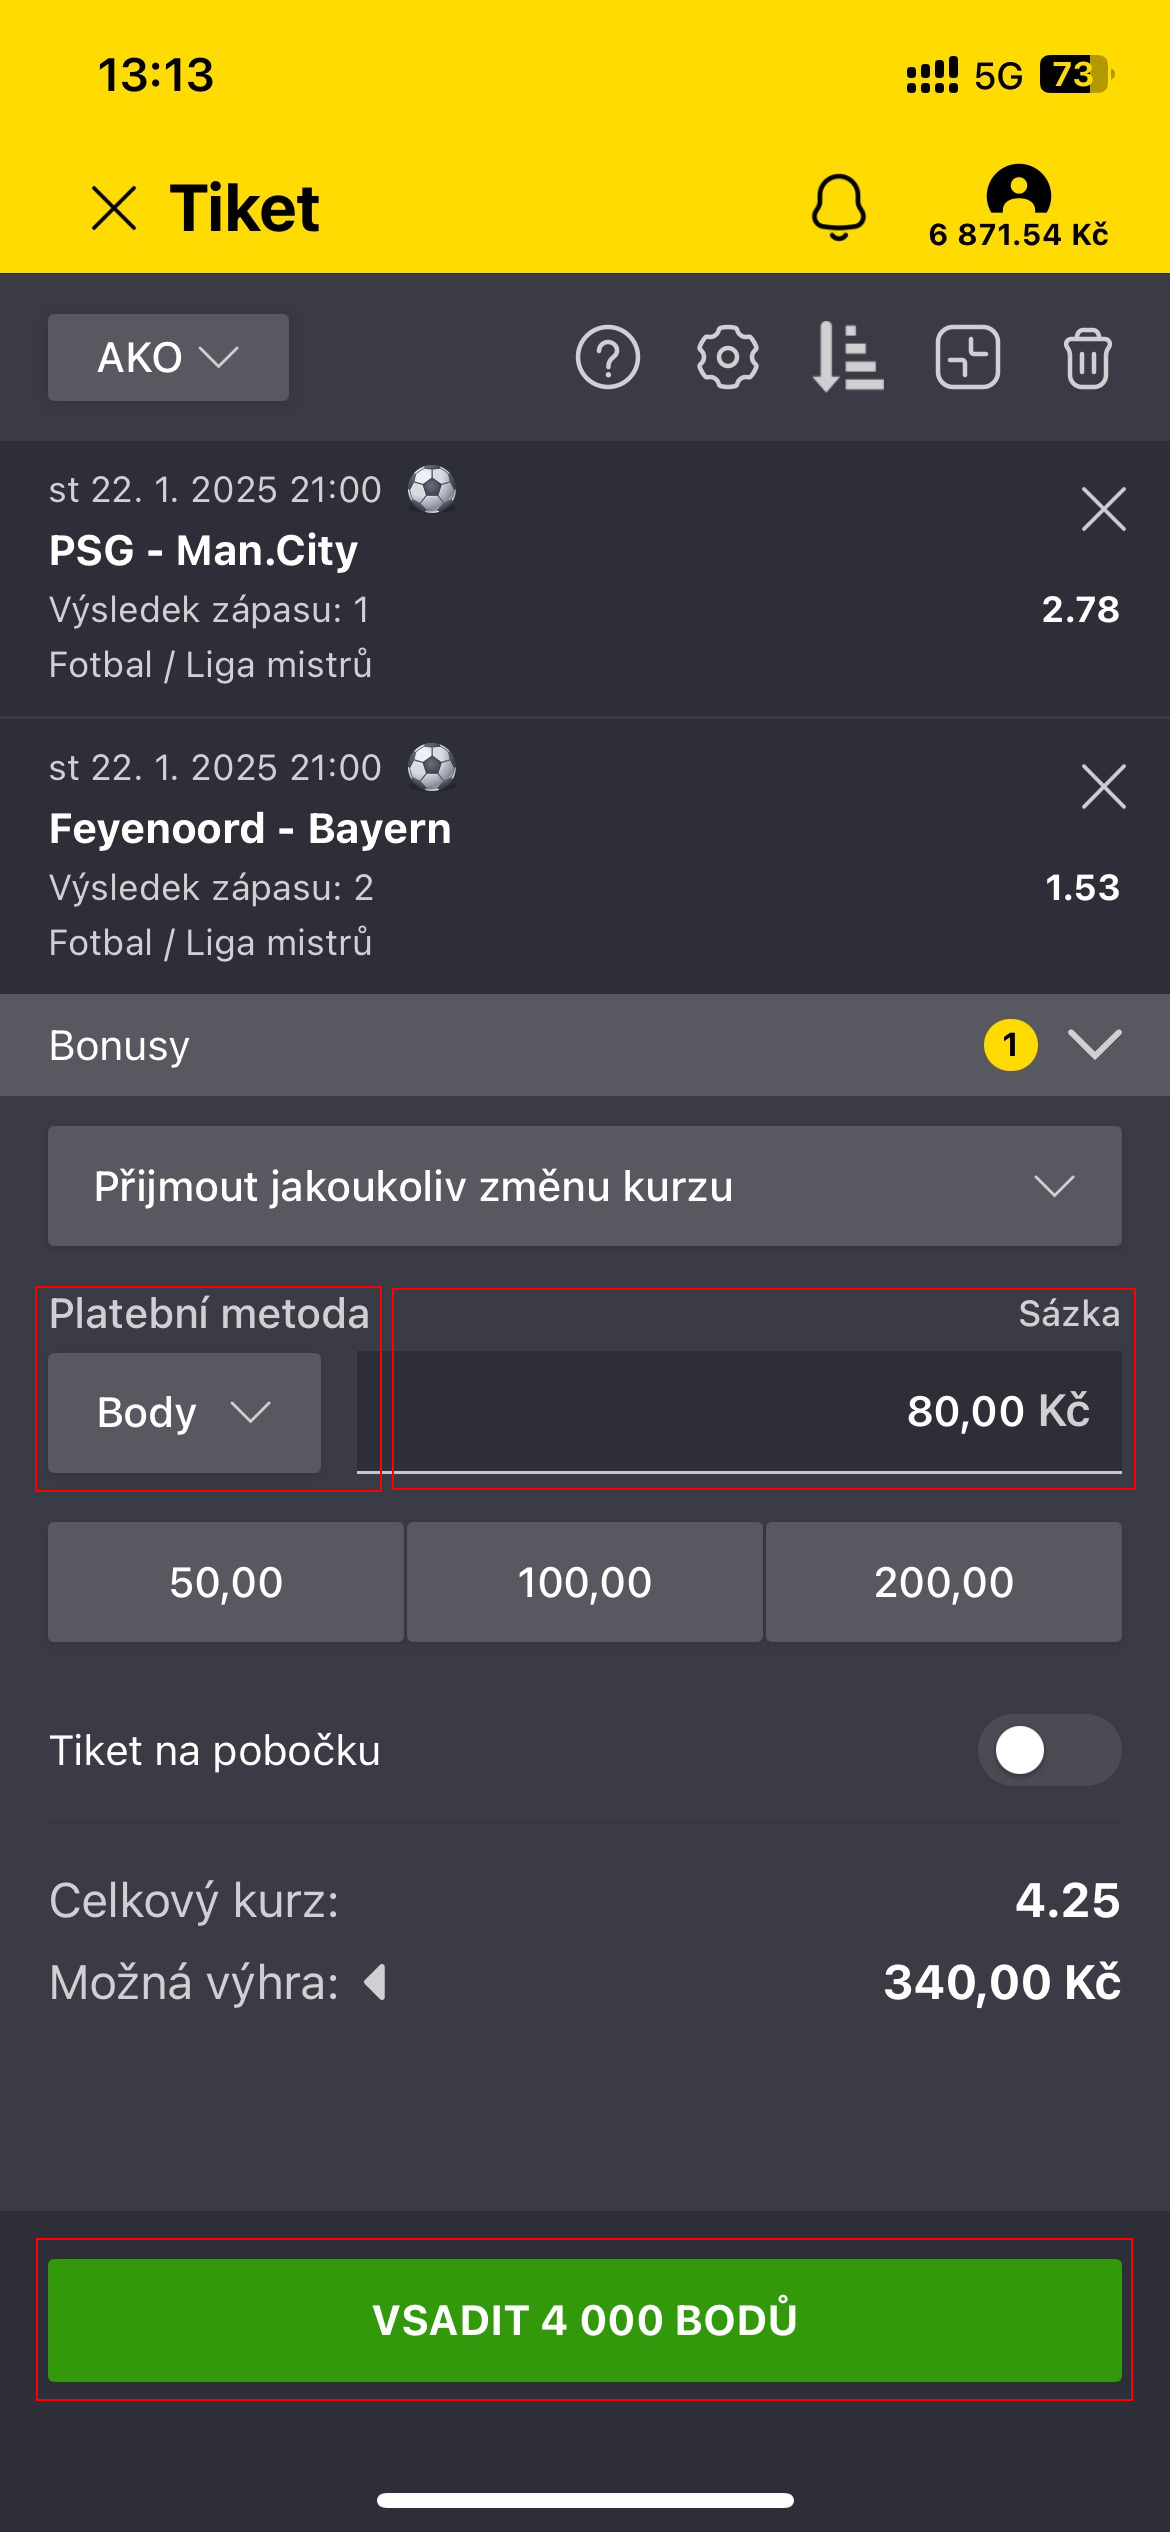This screenshot has height=2532, width=1170.
Task: Delete ticket with trash icon
Action: [1087, 357]
